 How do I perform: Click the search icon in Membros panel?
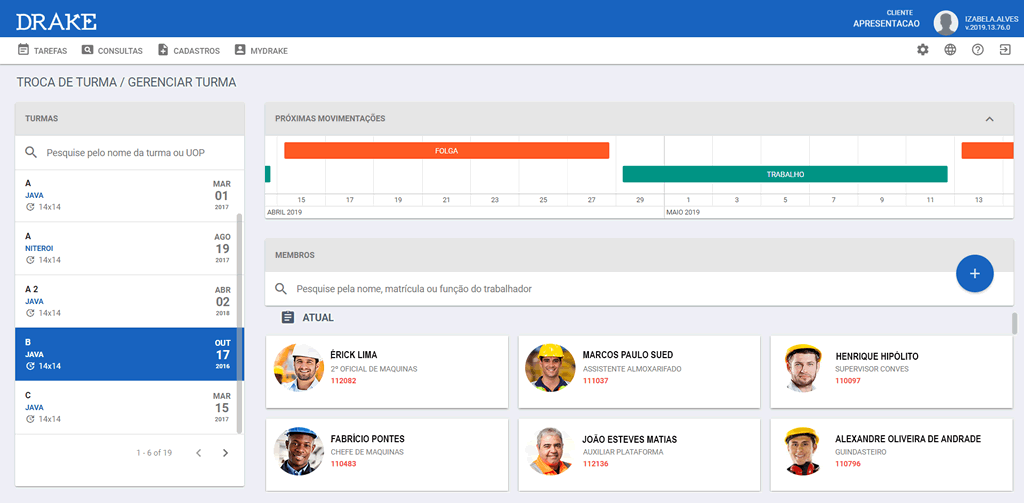pyautogui.click(x=281, y=289)
